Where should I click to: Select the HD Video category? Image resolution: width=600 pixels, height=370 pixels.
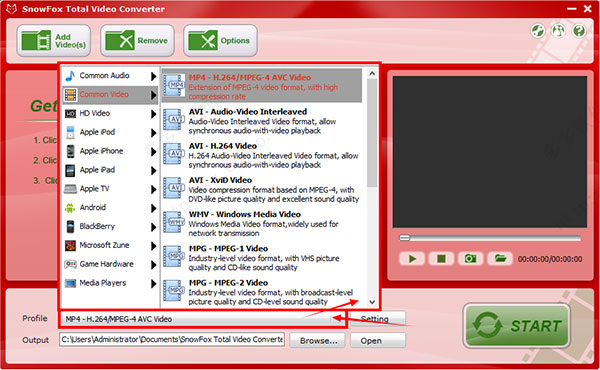[x=110, y=113]
